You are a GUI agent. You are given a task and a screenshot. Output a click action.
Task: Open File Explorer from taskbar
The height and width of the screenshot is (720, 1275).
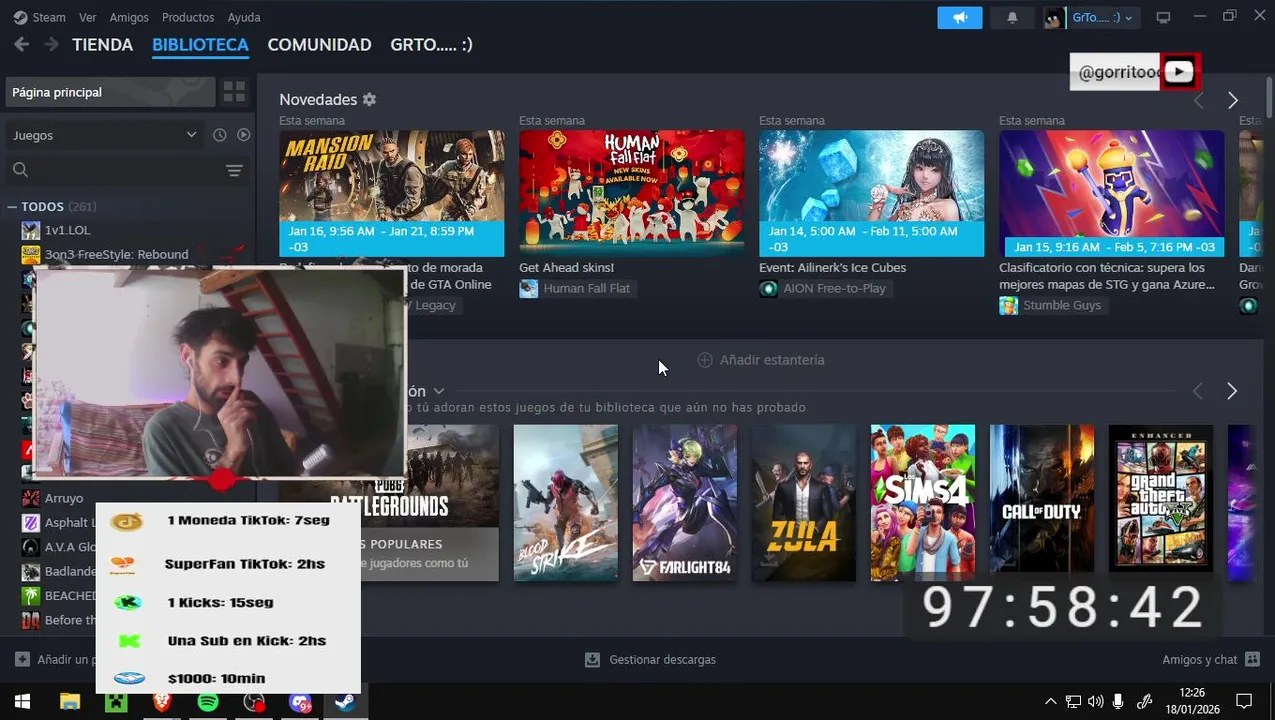[69, 702]
